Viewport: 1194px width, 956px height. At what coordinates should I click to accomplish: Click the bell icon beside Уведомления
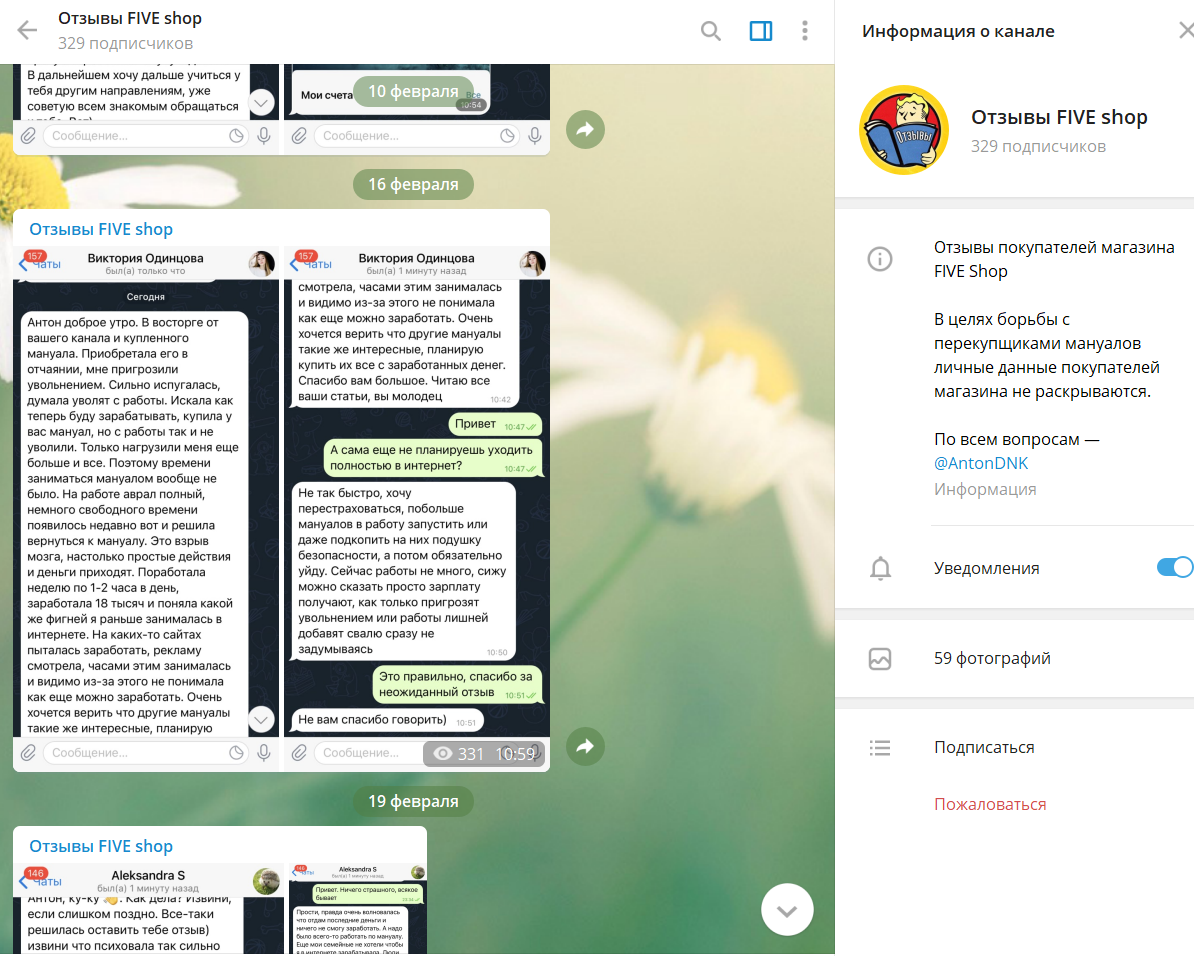click(880, 568)
